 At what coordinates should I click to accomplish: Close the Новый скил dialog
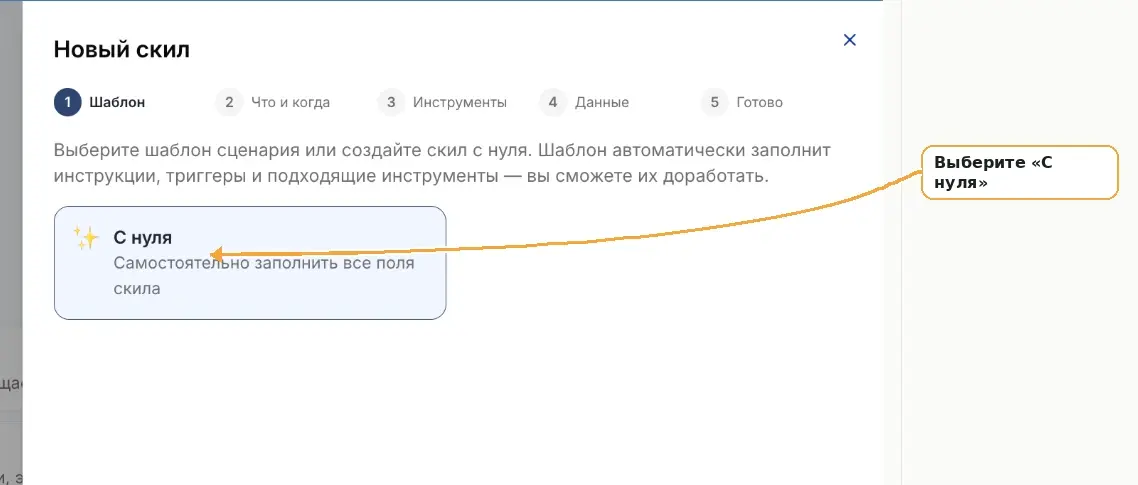(850, 40)
